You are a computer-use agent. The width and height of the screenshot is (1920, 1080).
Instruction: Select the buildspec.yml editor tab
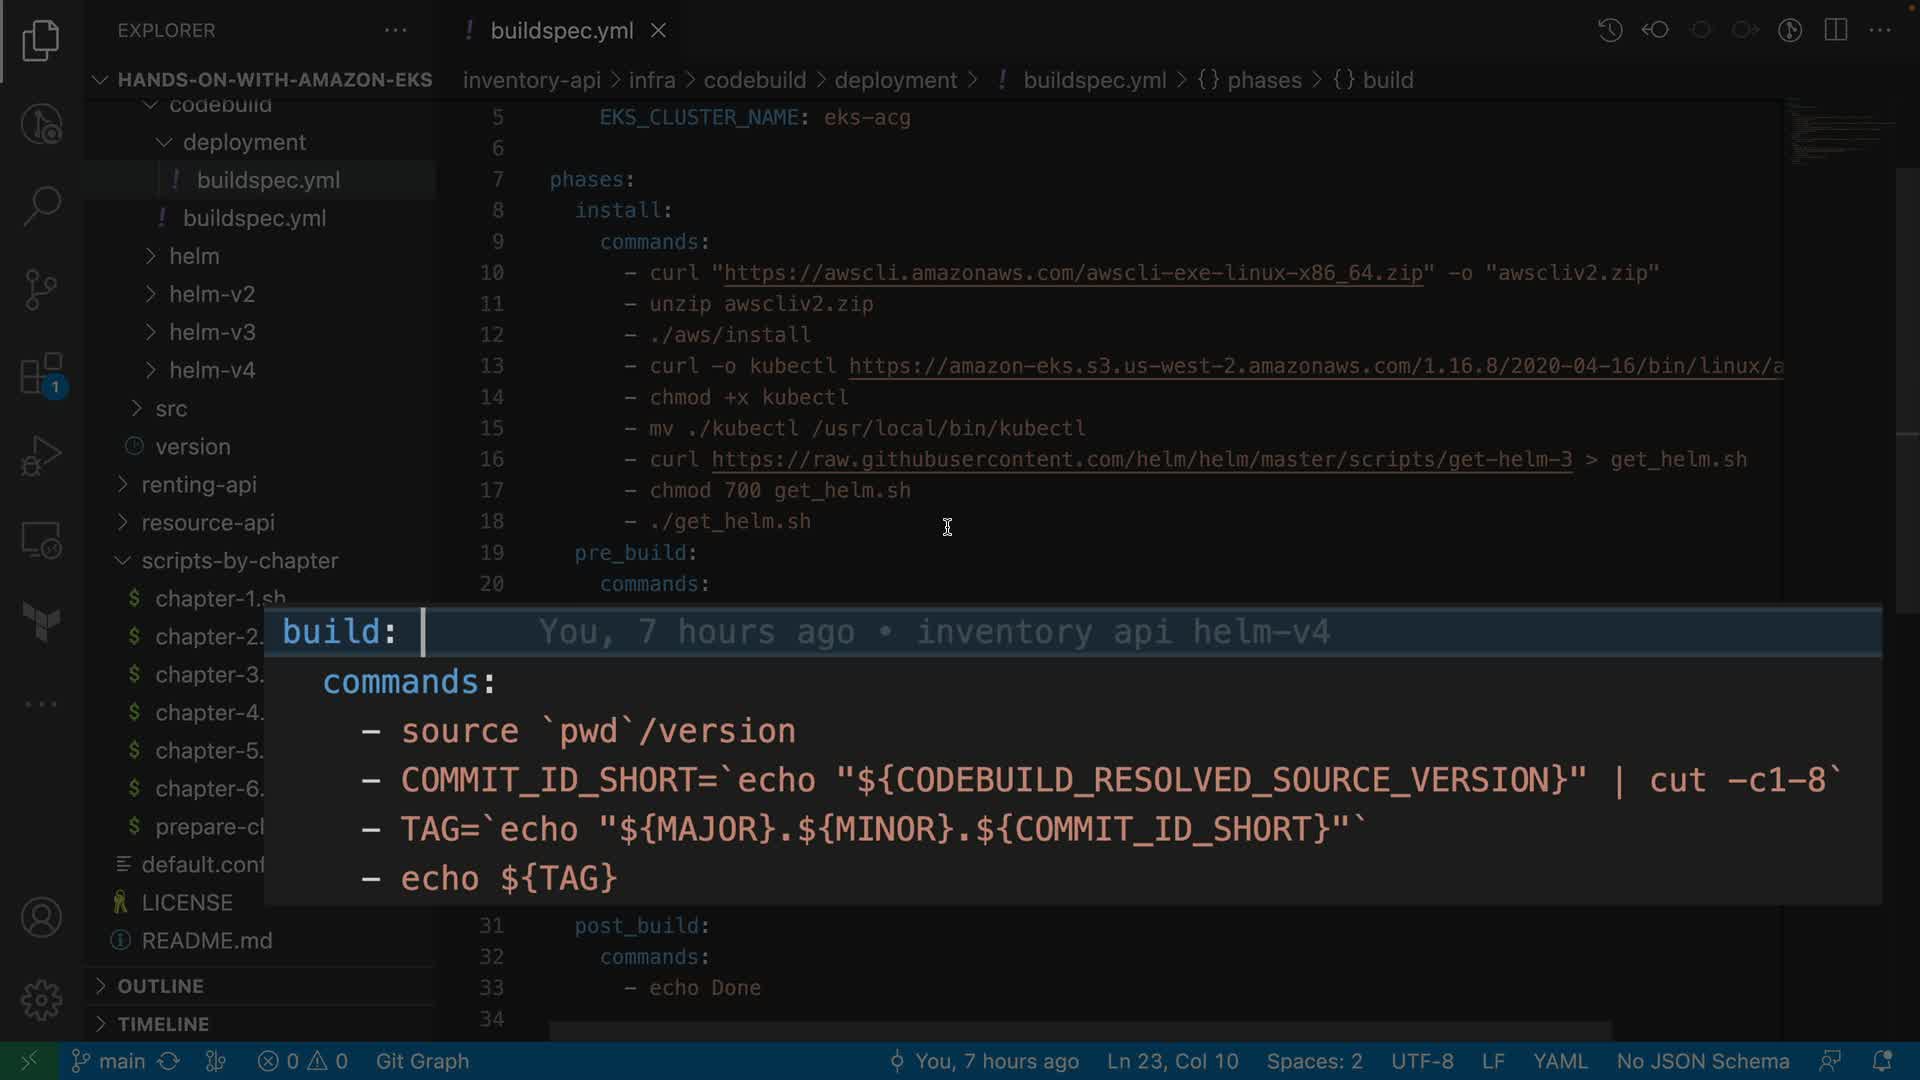[561, 31]
